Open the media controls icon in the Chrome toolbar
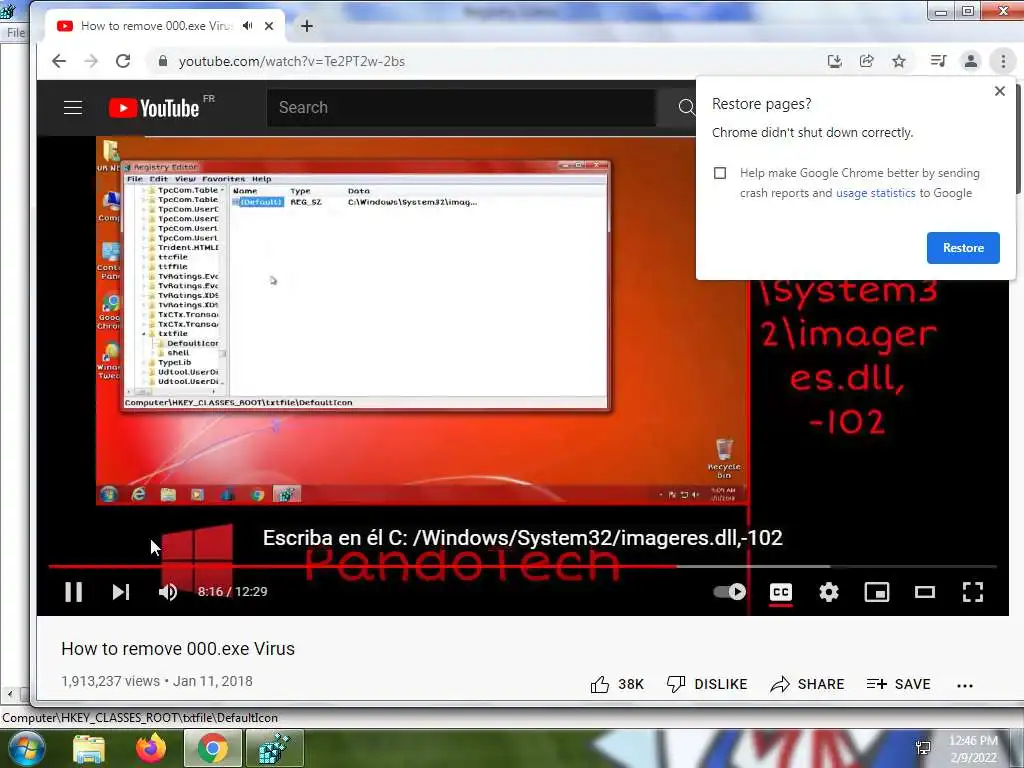Viewport: 1024px width, 768px height. click(938, 61)
